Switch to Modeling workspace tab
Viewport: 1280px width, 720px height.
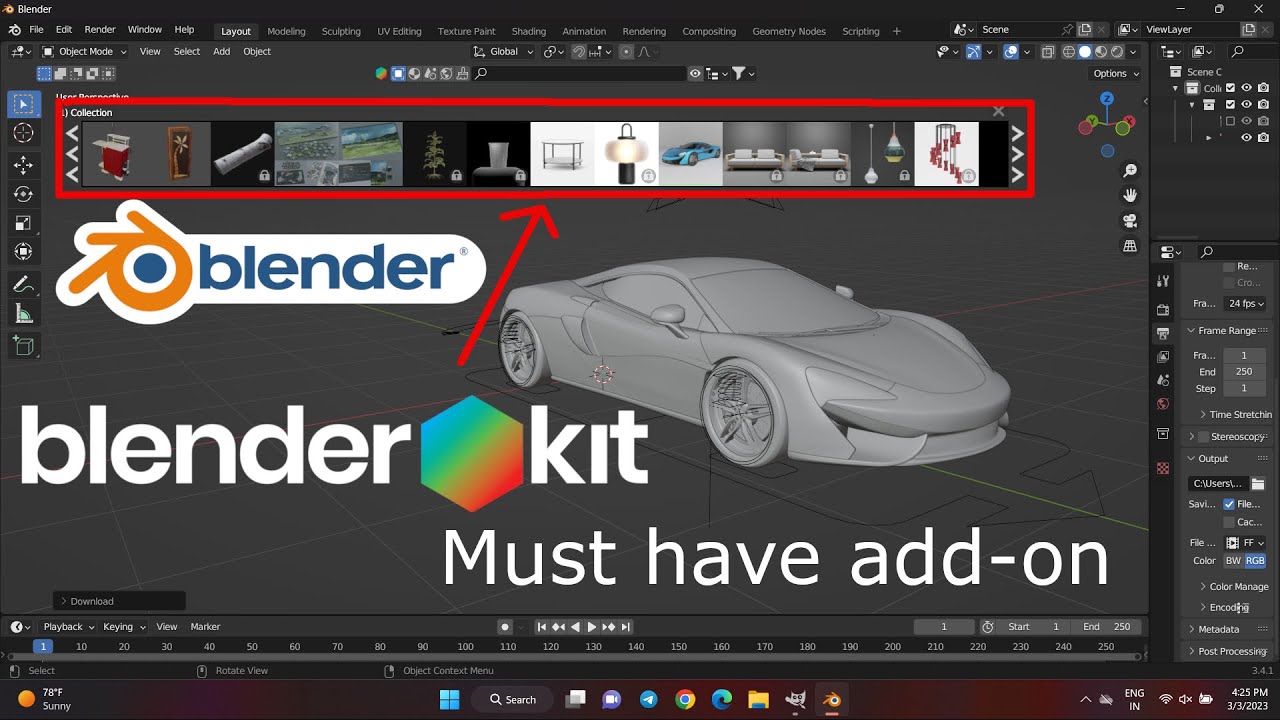286,31
